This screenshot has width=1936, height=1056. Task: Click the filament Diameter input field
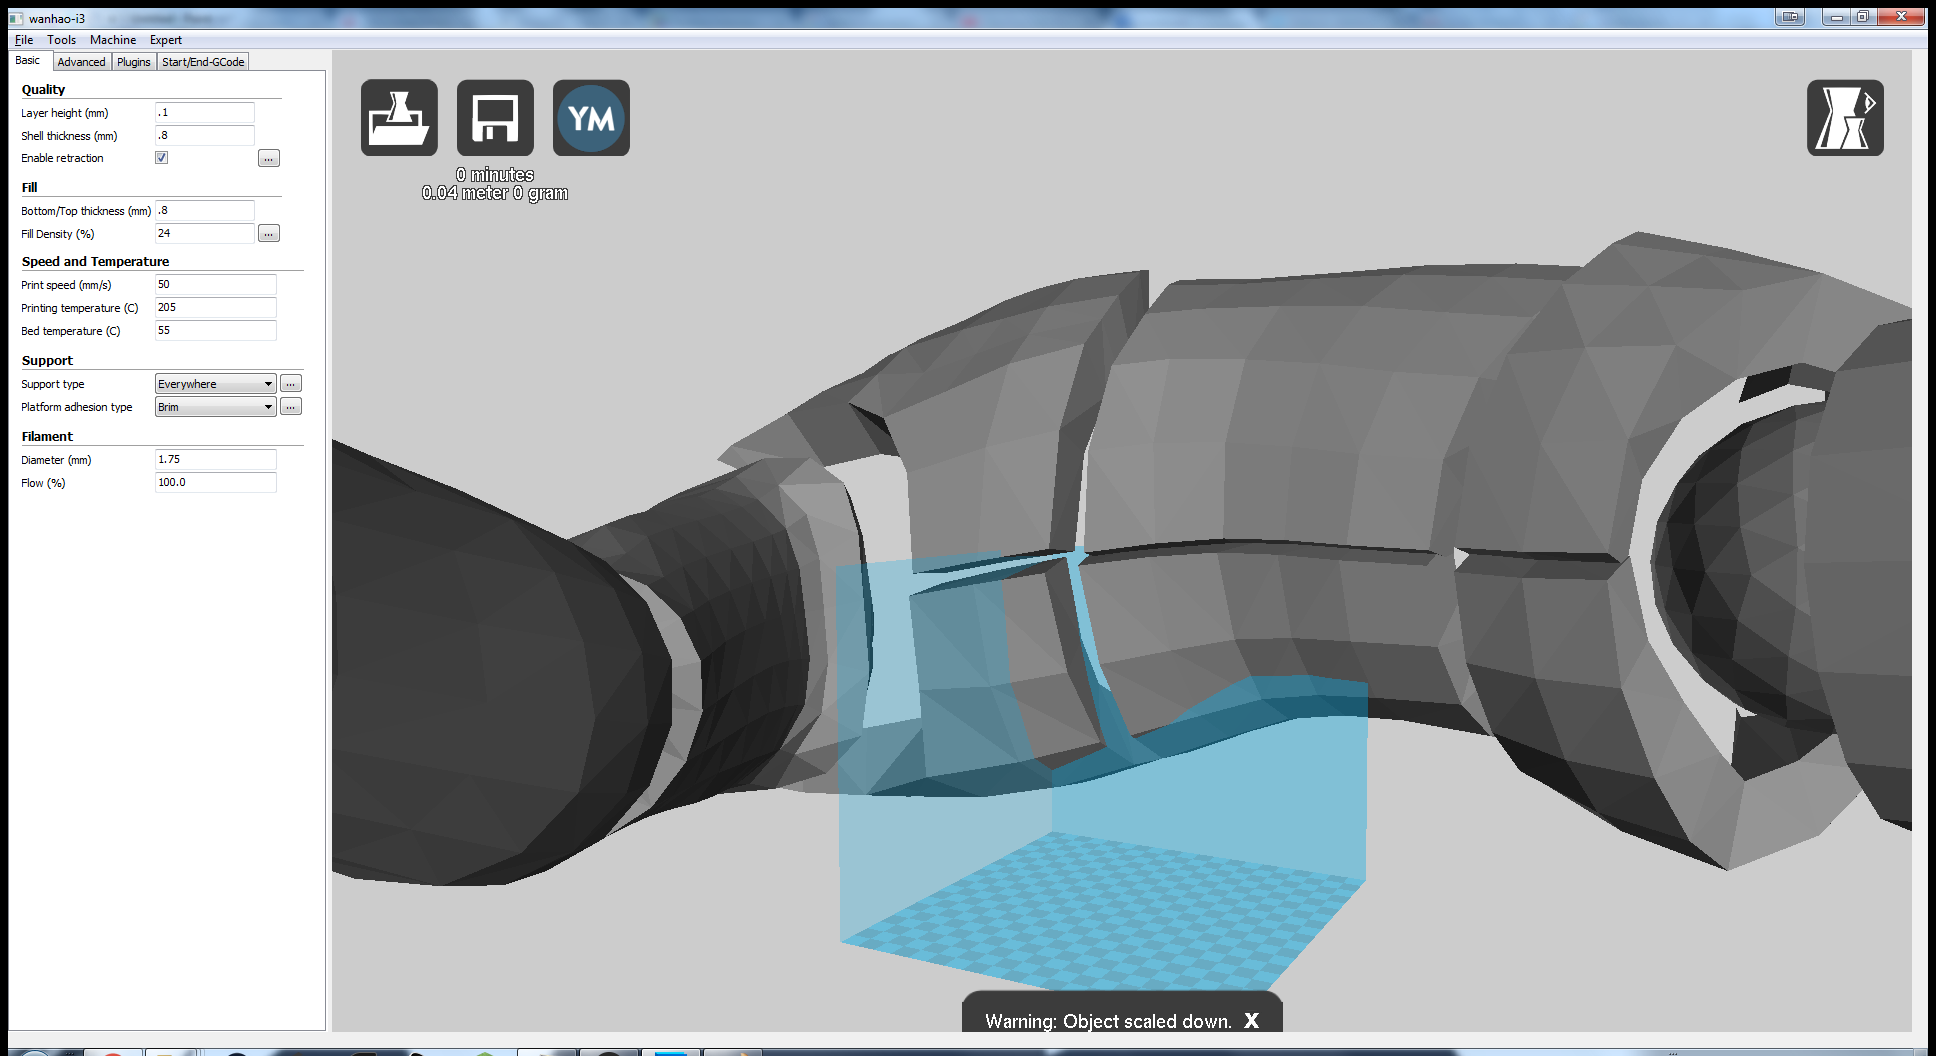click(215, 459)
